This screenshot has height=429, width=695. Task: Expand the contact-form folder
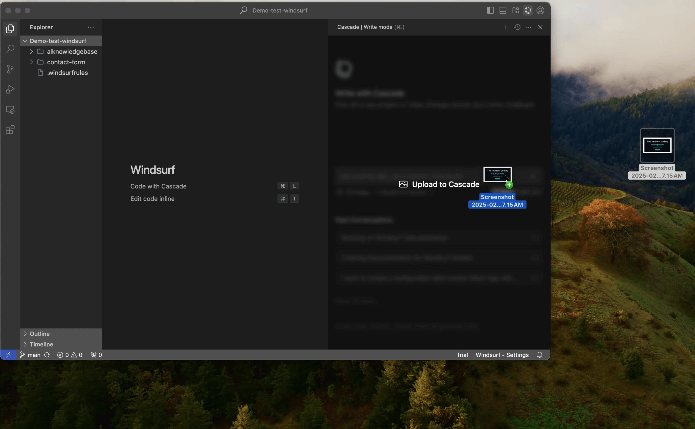coord(61,62)
